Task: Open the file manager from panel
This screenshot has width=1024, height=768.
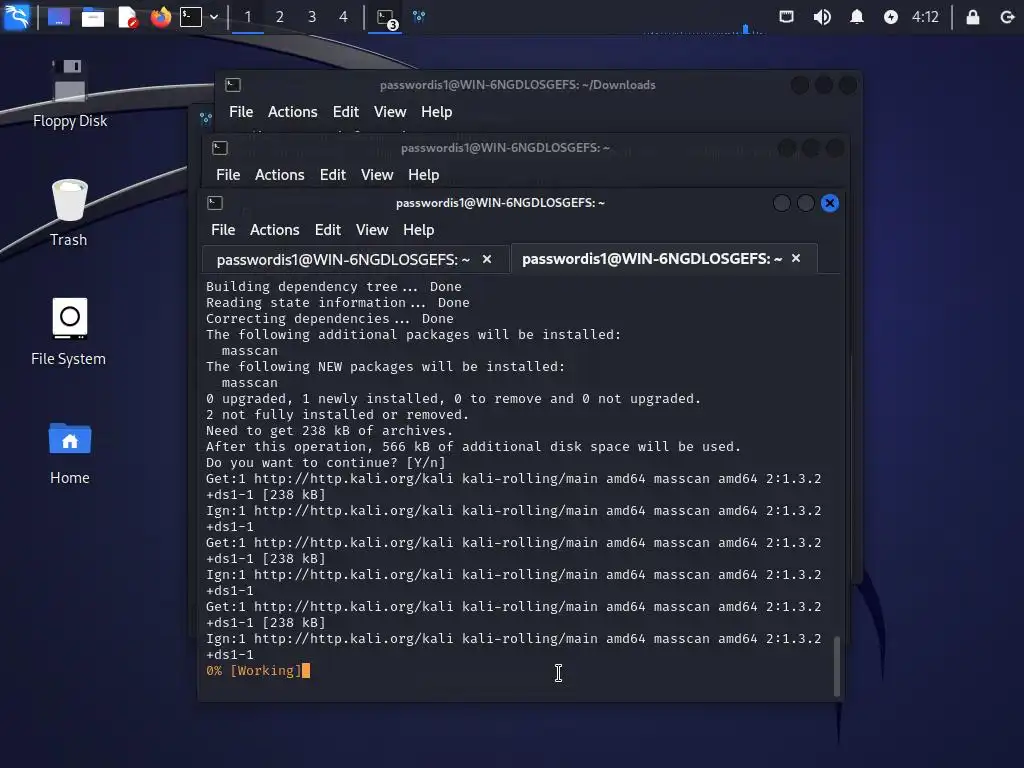Action: [92, 17]
